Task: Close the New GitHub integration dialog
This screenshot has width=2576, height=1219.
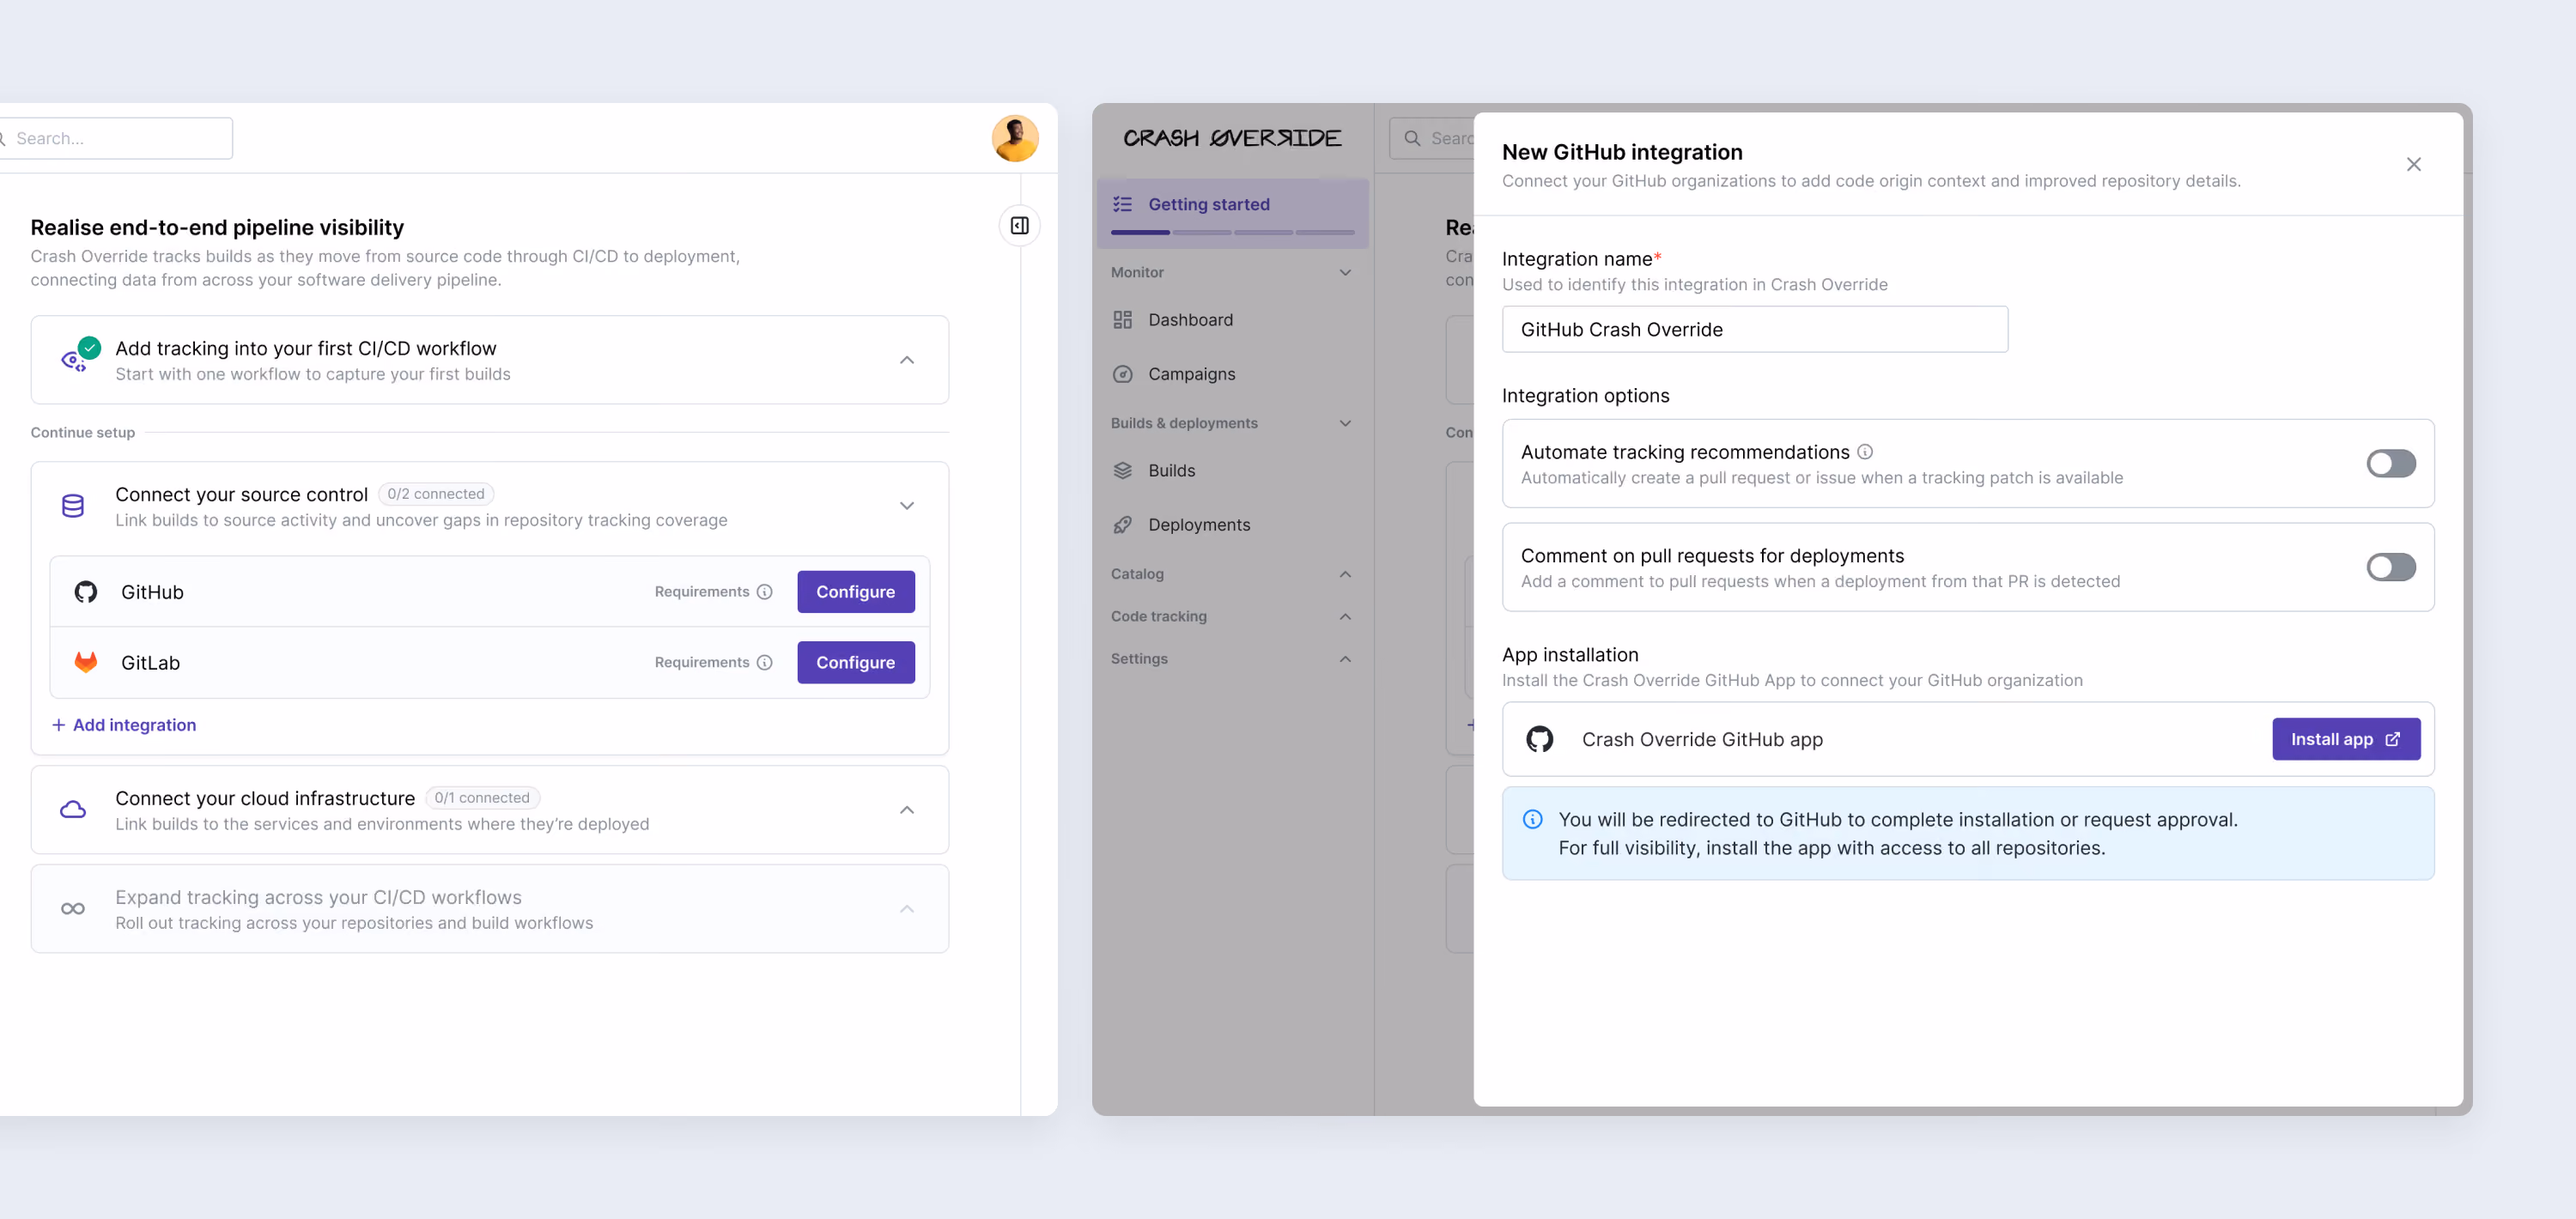Action: (x=2413, y=164)
